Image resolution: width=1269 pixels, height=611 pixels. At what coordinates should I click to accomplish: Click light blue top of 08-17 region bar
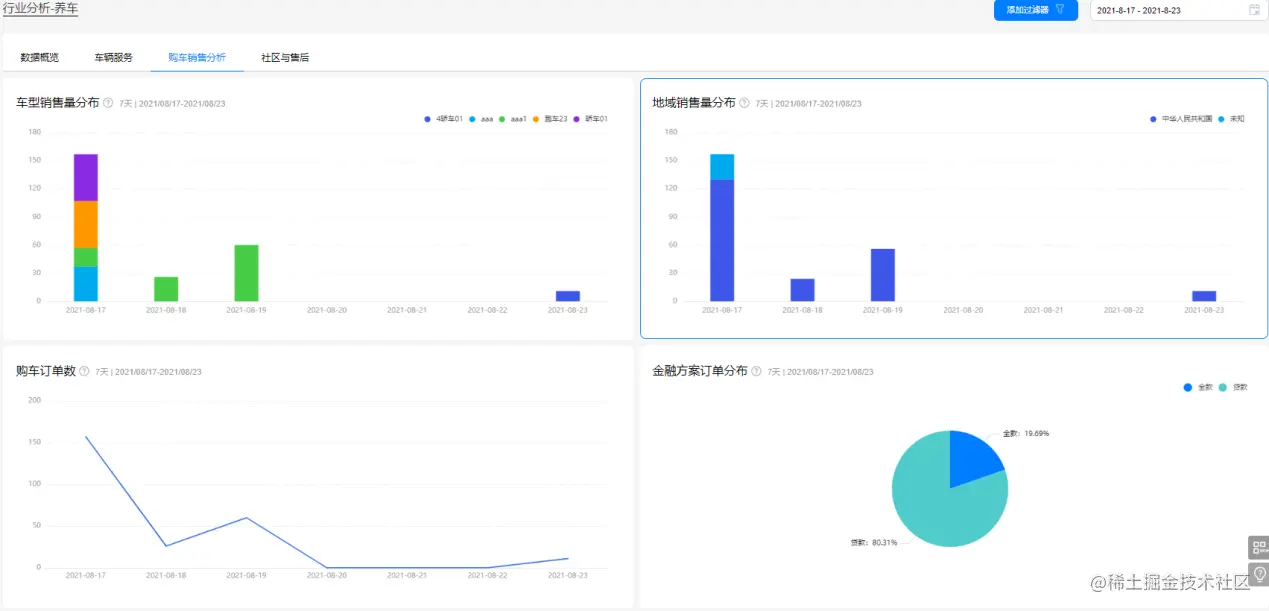[x=722, y=167]
